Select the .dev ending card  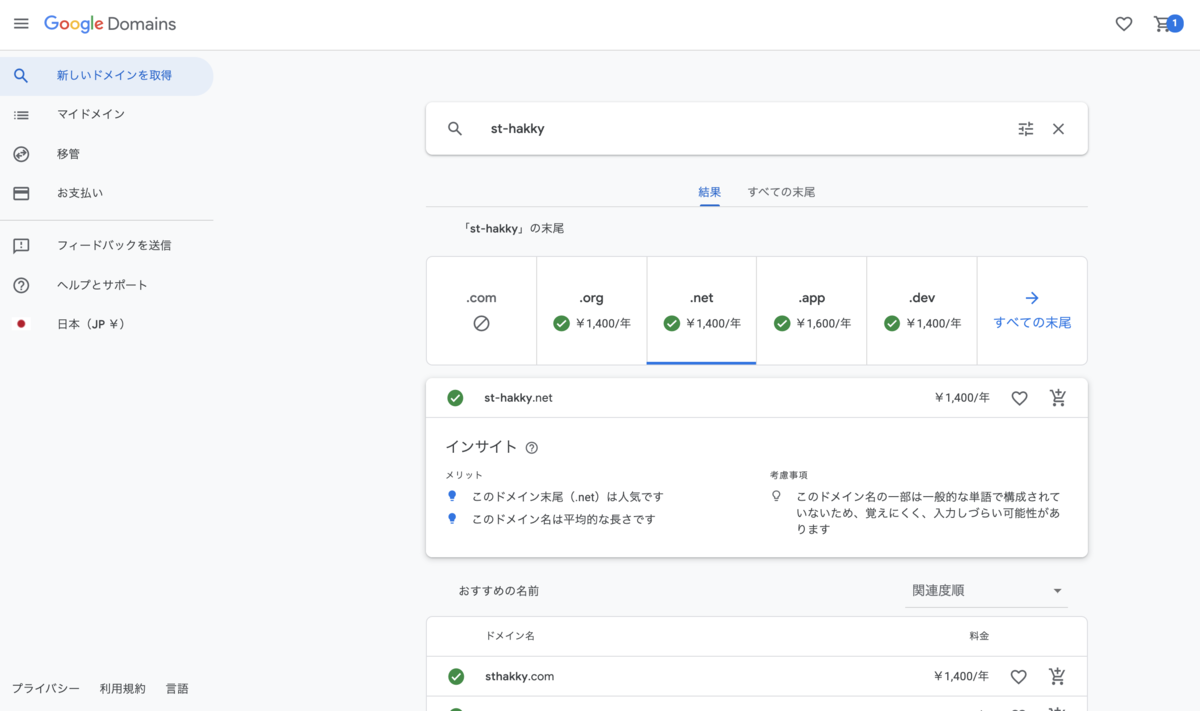(922, 311)
